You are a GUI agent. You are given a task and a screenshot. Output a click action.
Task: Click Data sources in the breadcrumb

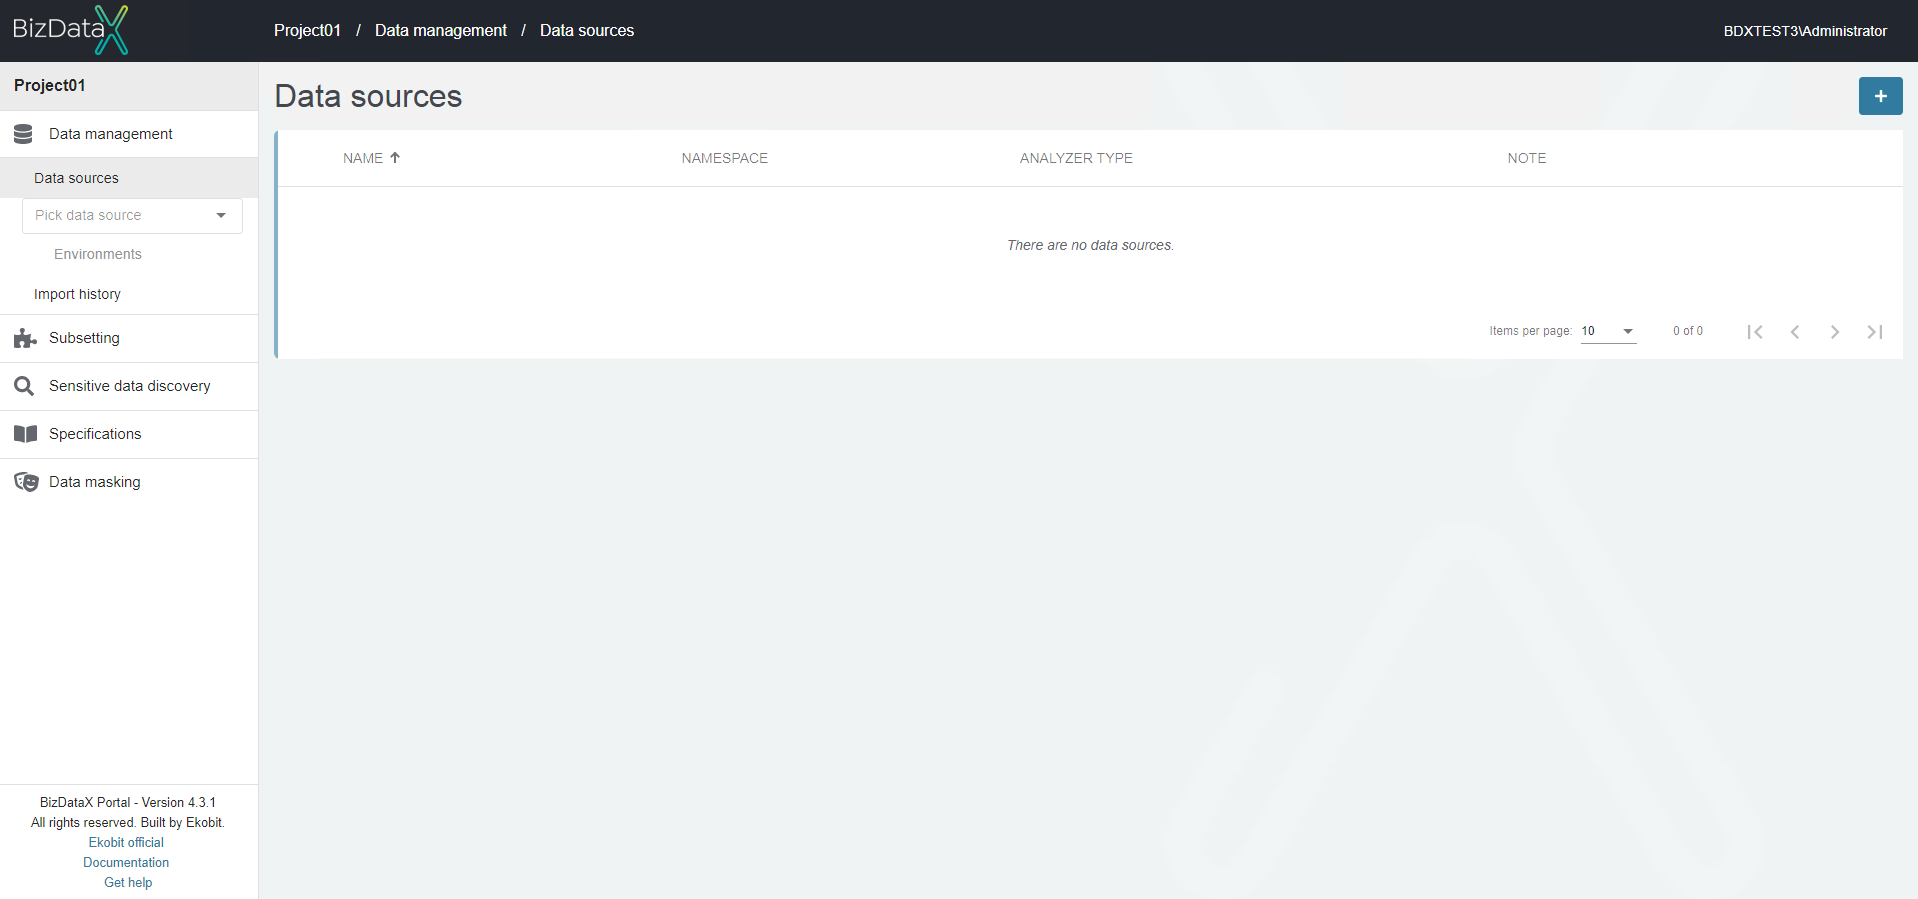click(587, 31)
